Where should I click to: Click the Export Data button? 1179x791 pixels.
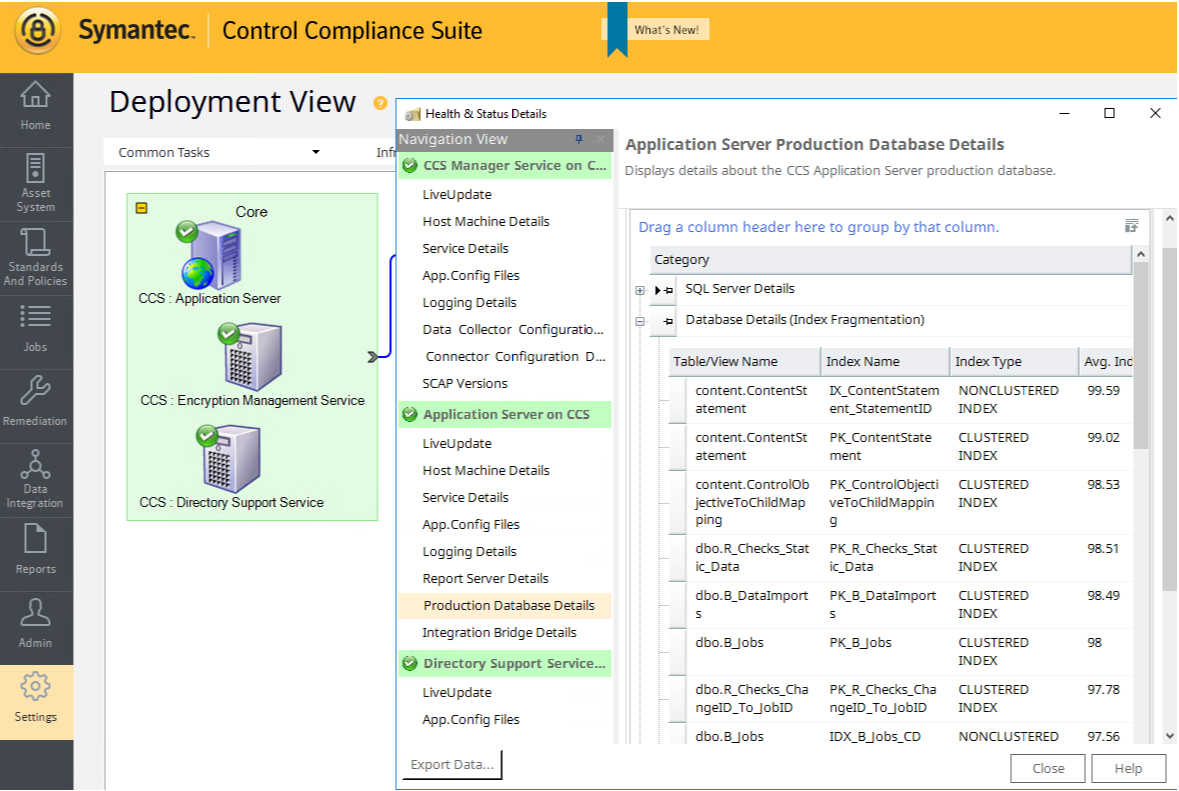[452, 765]
